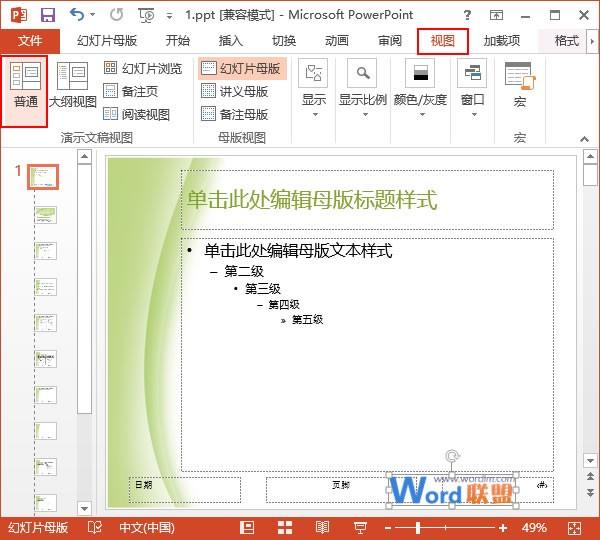
Task: Go to next slide double-arrow
Action: click(590, 492)
